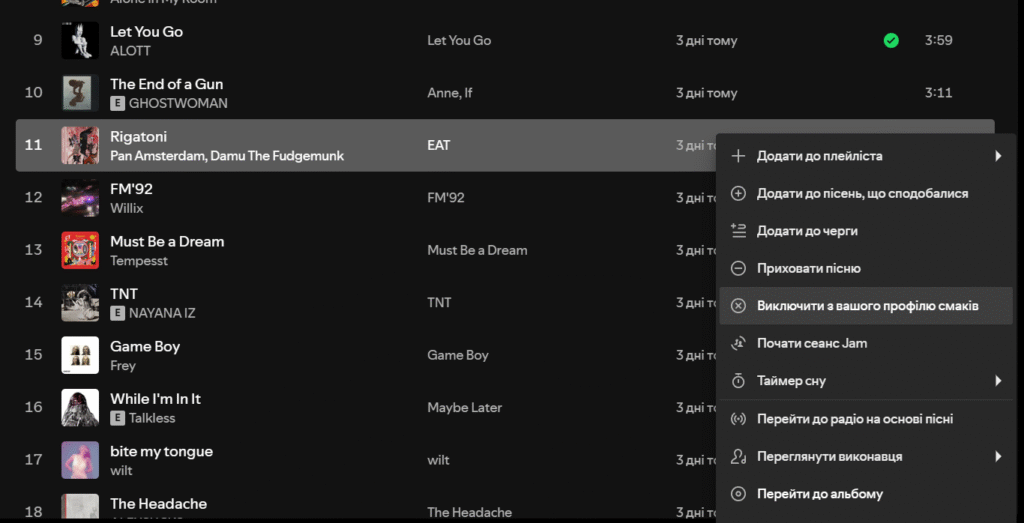Click the circled plus icon for liked songs
The image size is (1024, 523).
click(x=739, y=193)
